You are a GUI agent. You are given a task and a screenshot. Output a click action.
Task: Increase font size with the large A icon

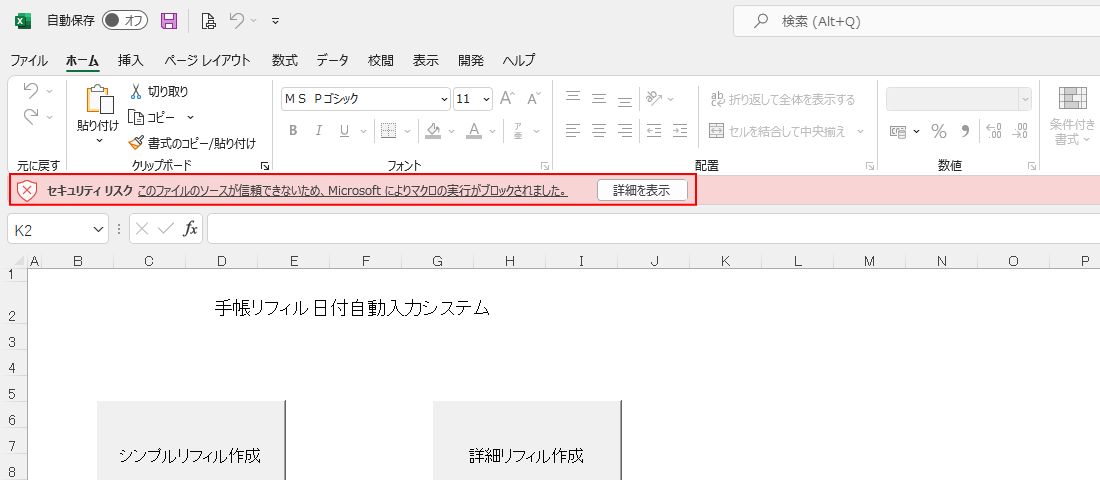507,98
